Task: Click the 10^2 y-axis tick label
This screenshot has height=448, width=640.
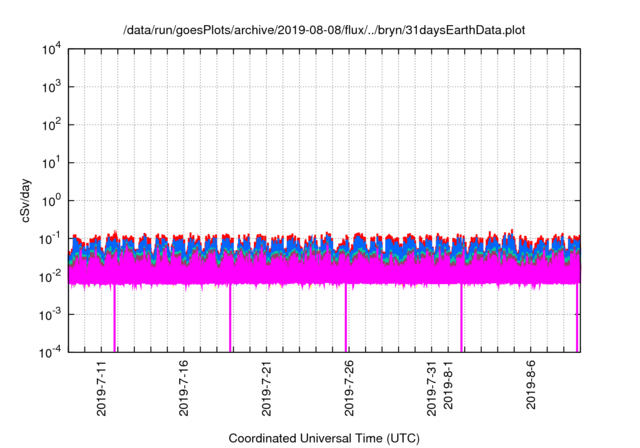Action: click(51, 125)
